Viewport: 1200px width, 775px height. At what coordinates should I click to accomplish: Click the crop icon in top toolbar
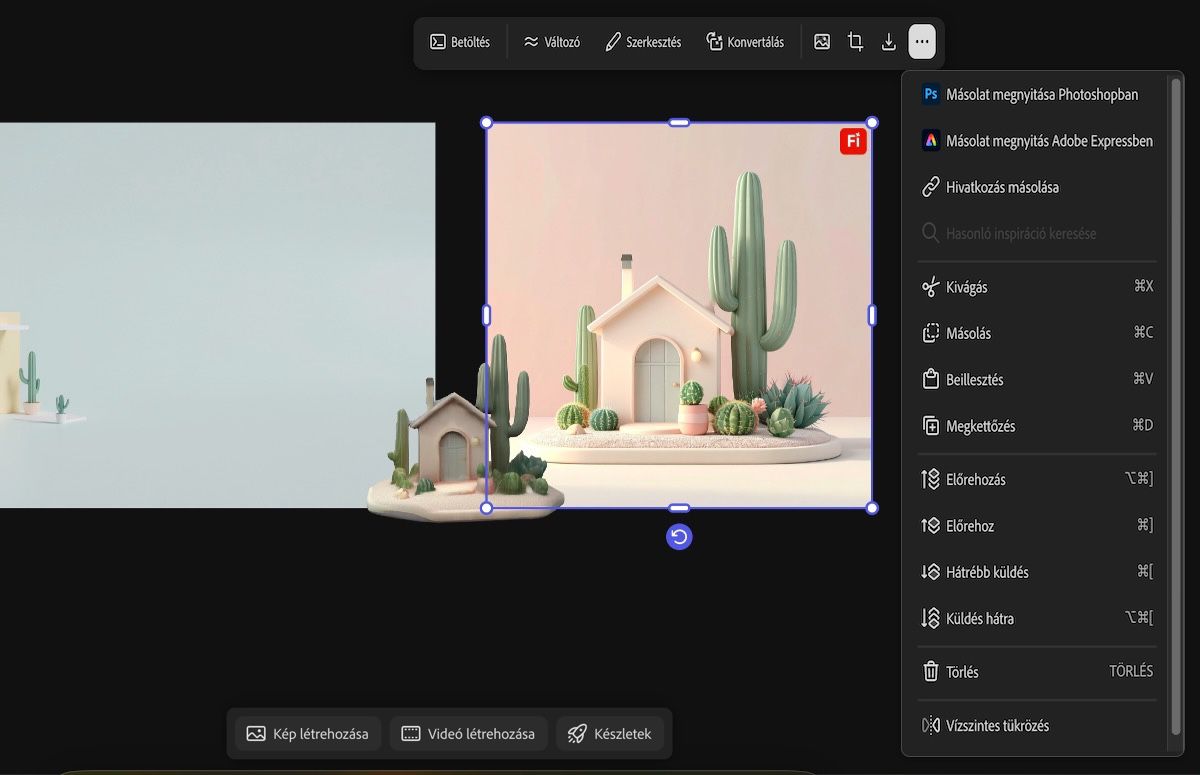[855, 42]
